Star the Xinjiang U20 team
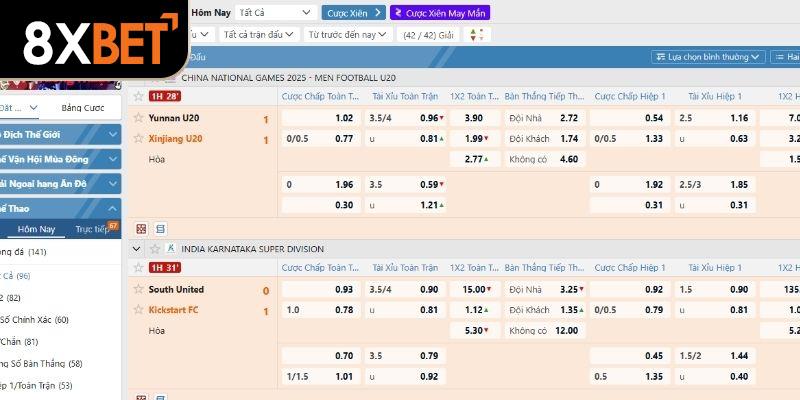Image resolution: width=800 pixels, height=400 pixels. (x=138, y=139)
